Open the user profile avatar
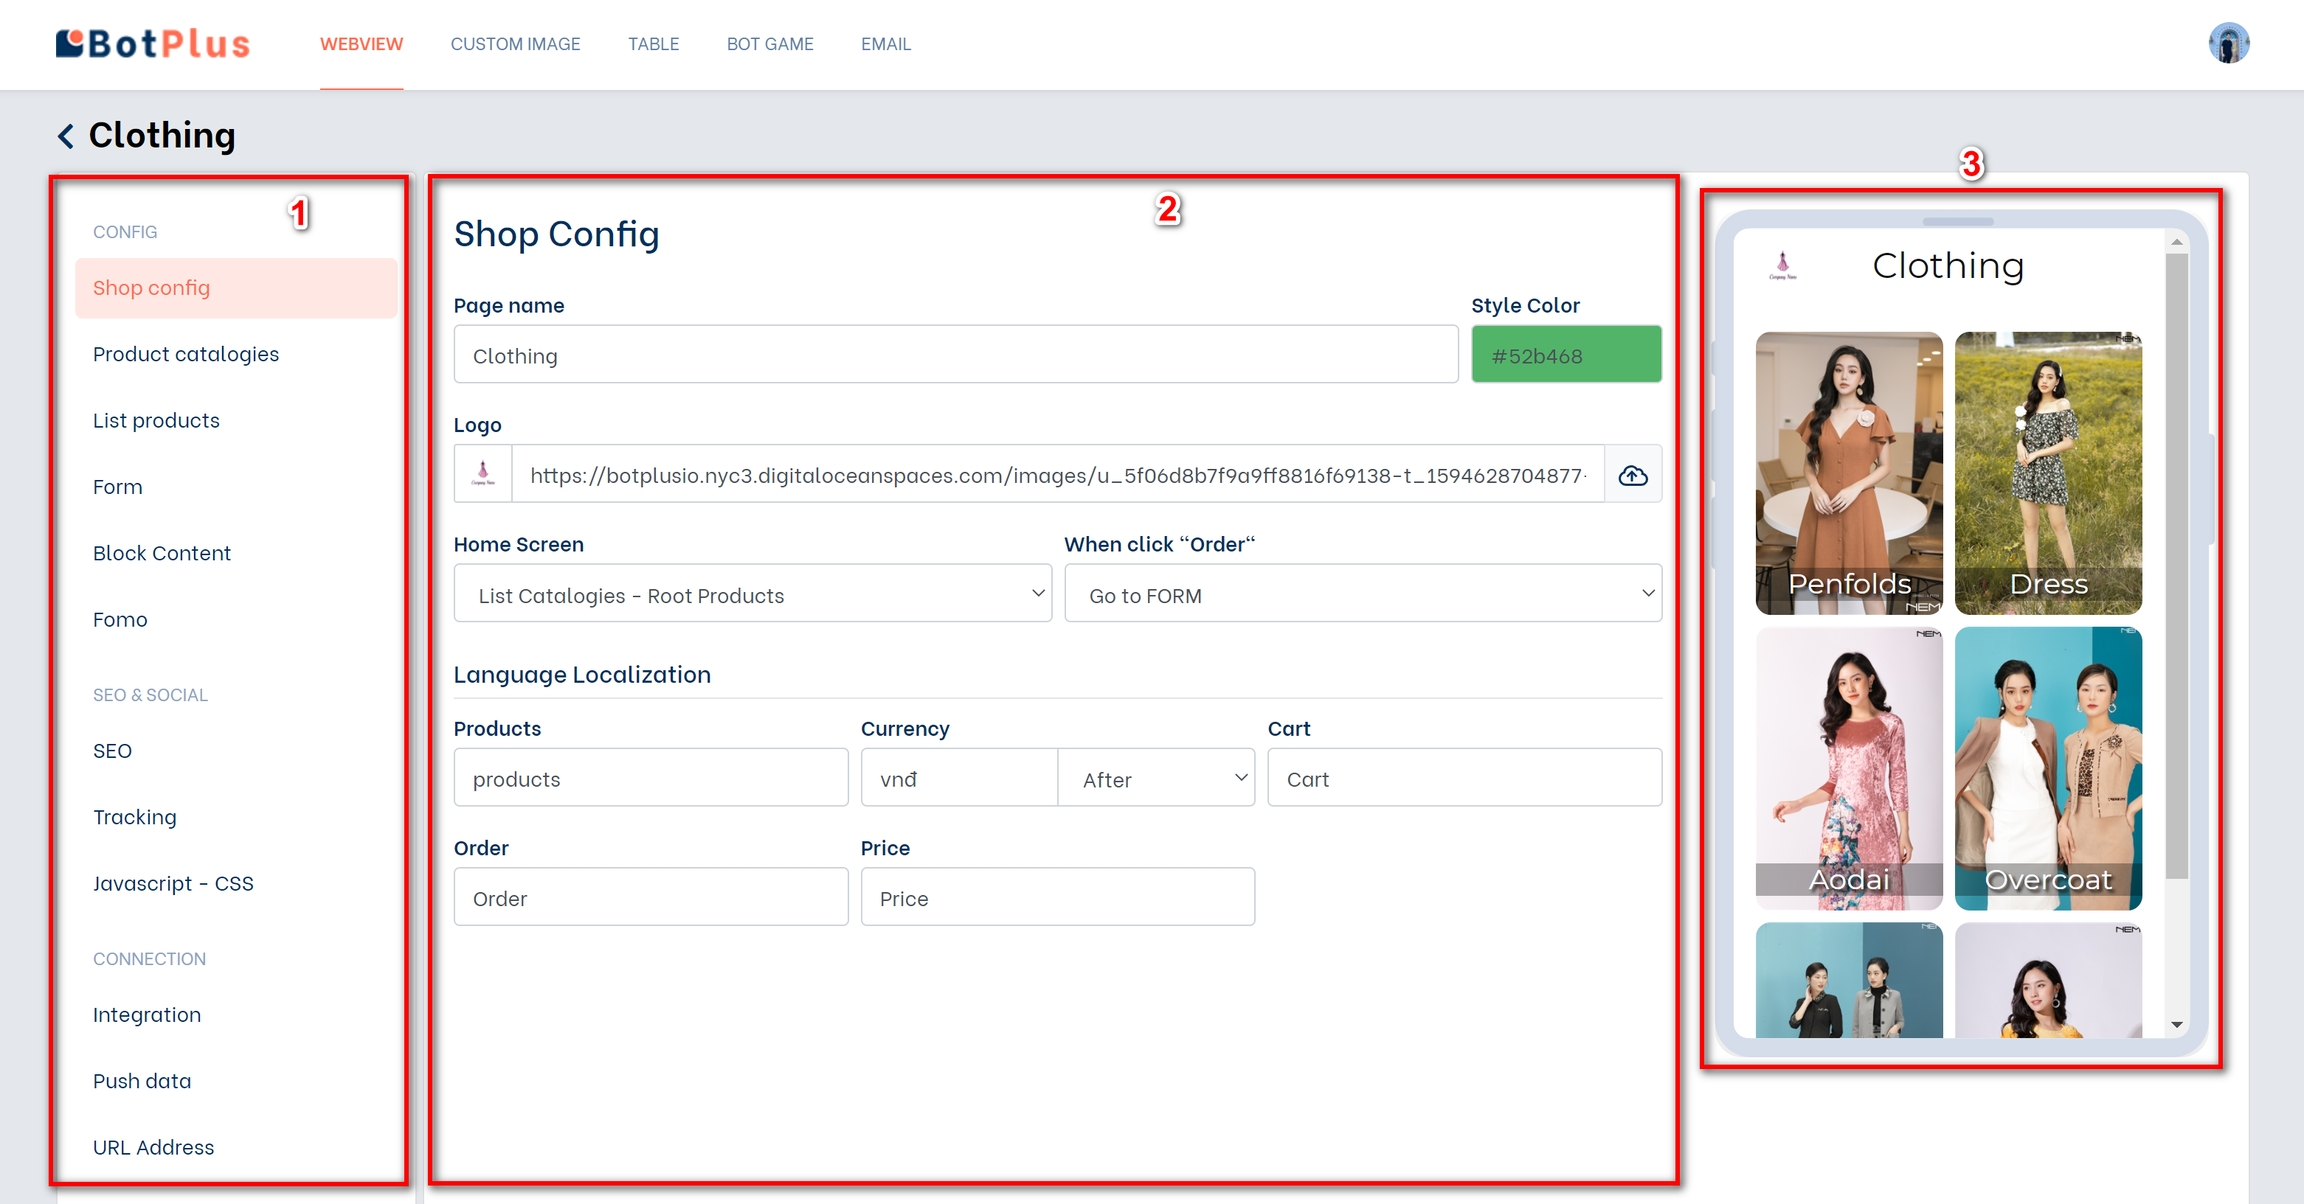Viewport: 2304px width, 1204px height. 2228,43
